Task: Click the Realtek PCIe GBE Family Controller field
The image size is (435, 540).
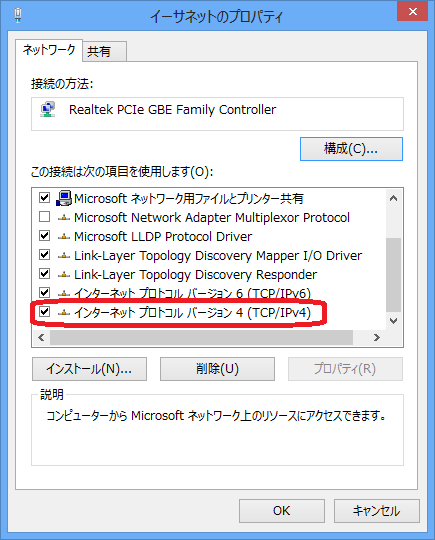Action: (217, 114)
